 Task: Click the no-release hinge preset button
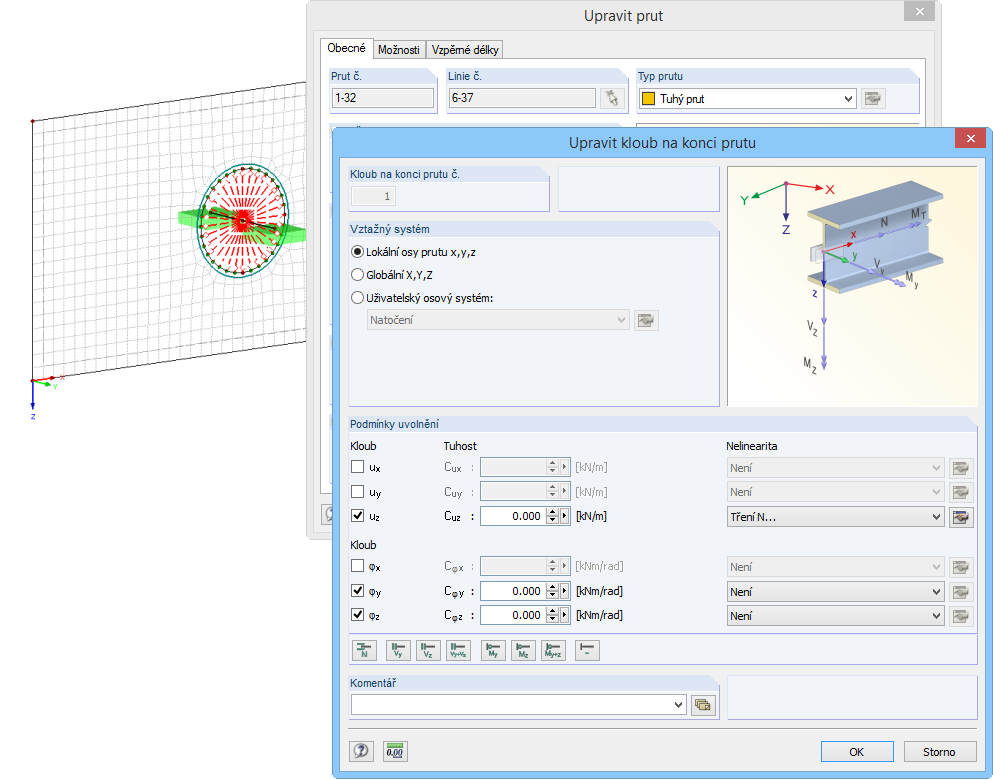[587, 650]
